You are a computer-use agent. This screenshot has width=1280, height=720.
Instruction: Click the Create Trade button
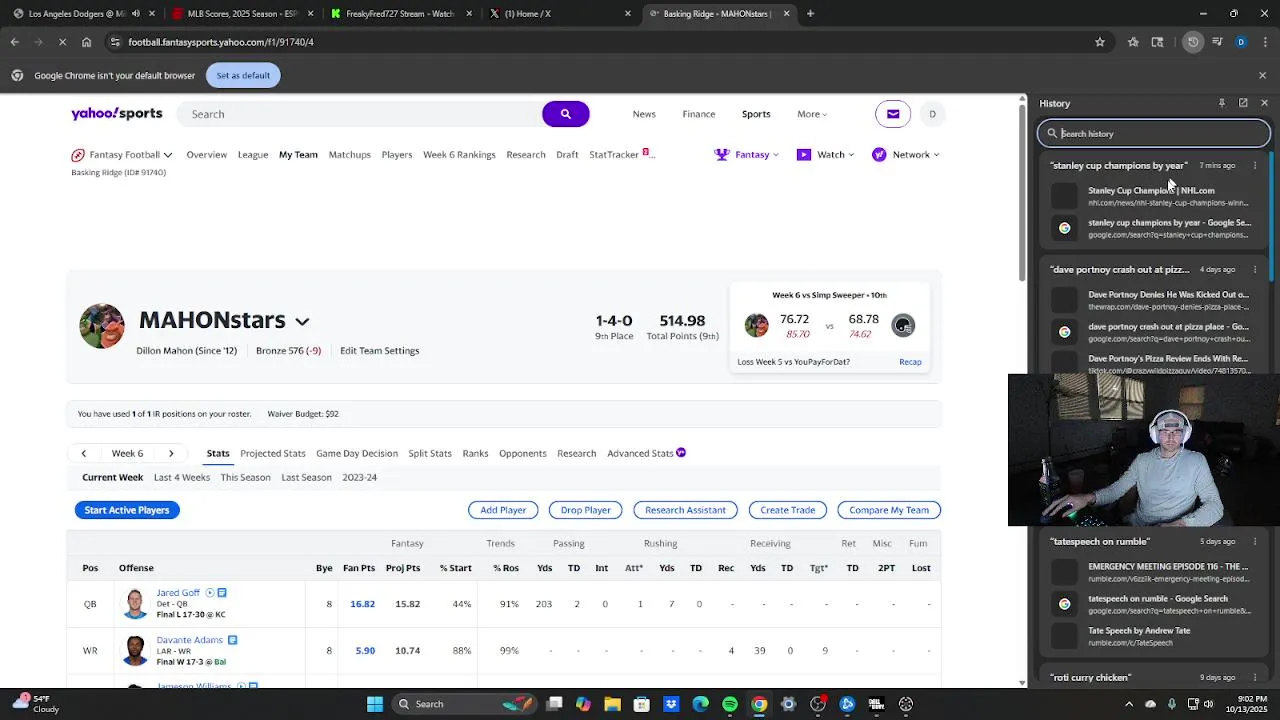click(788, 510)
